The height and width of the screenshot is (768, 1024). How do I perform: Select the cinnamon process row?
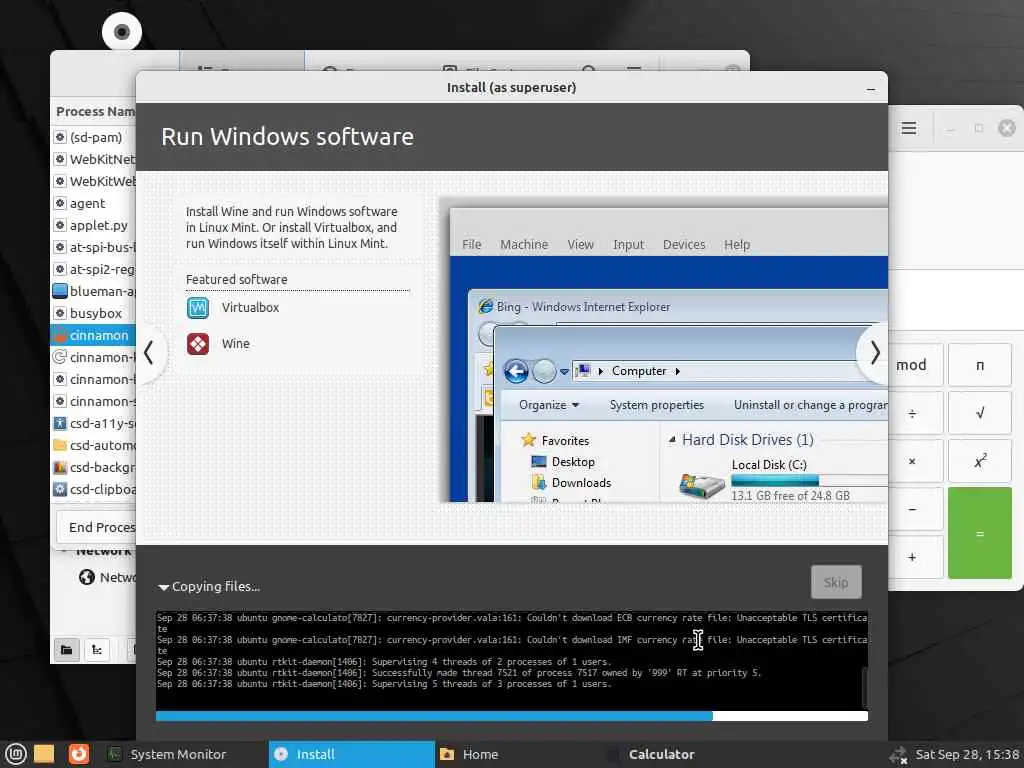(93, 335)
